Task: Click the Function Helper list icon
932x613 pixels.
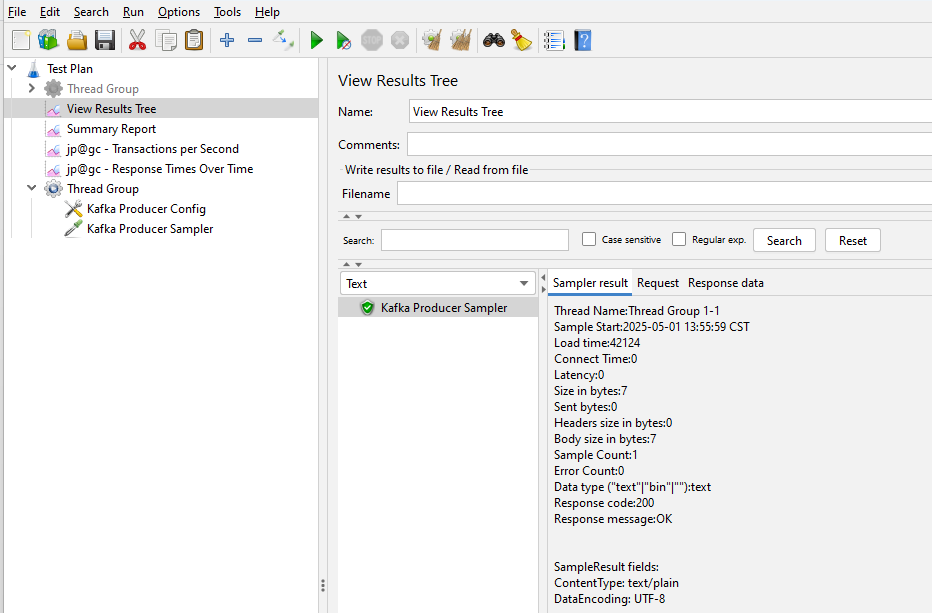Action: click(x=553, y=40)
